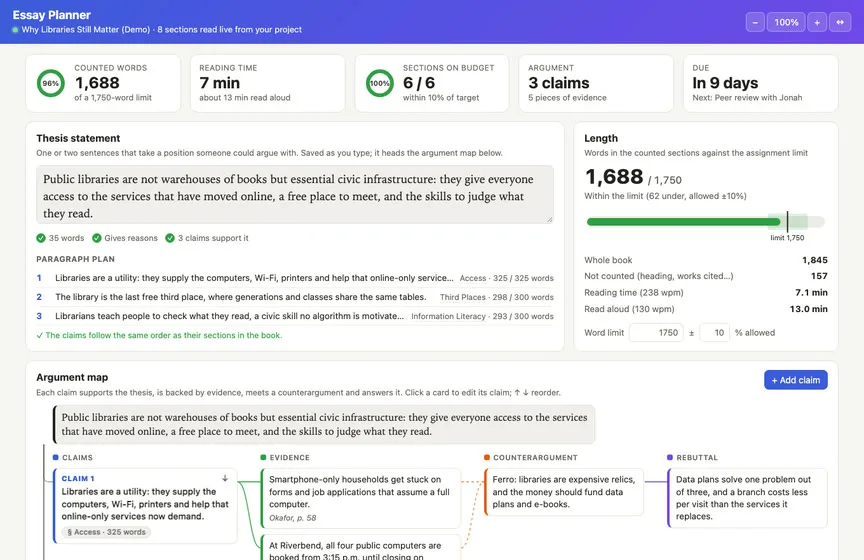The width and height of the screenshot is (864, 560).
Task: Click the green check beside 35 words
Action: tap(41, 238)
